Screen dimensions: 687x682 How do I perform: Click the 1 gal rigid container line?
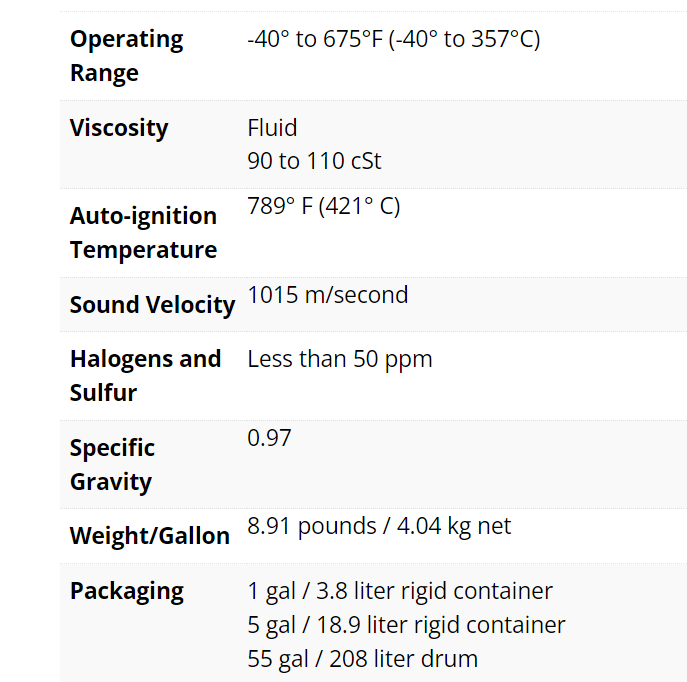pyautogui.click(x=399, y=591)
